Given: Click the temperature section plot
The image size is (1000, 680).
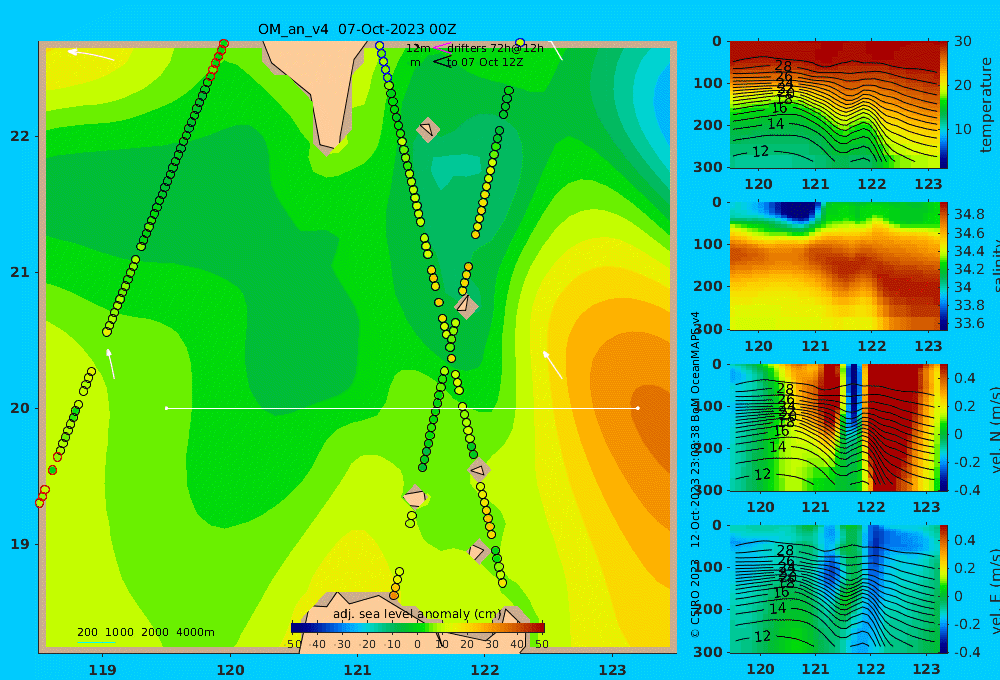Looking at the screenshot, I should click(x=834, y=105).
